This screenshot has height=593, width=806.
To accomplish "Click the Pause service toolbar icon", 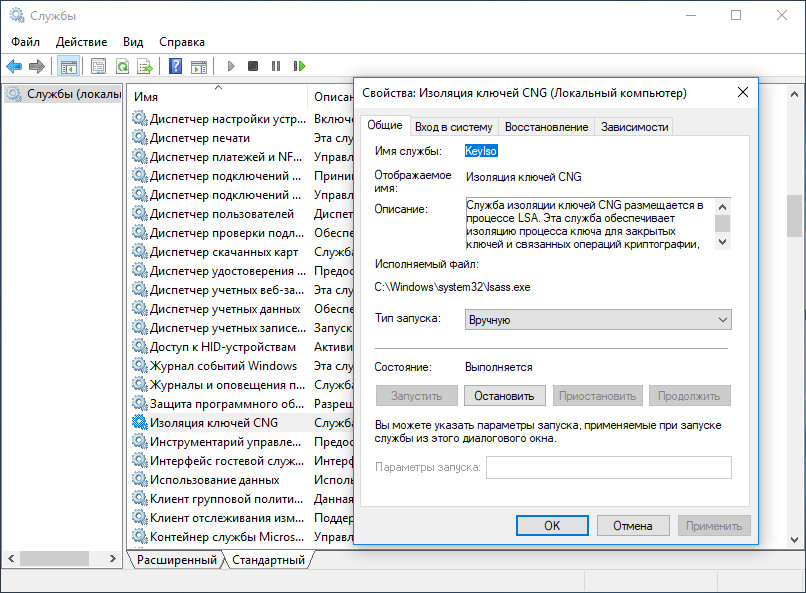I will 276,67.
